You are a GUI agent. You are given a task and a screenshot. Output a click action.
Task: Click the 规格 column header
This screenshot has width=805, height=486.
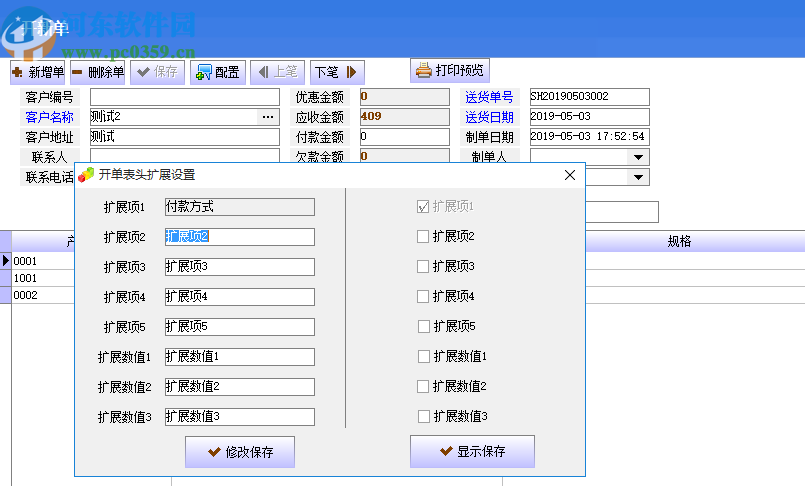[x=679, y=241]
